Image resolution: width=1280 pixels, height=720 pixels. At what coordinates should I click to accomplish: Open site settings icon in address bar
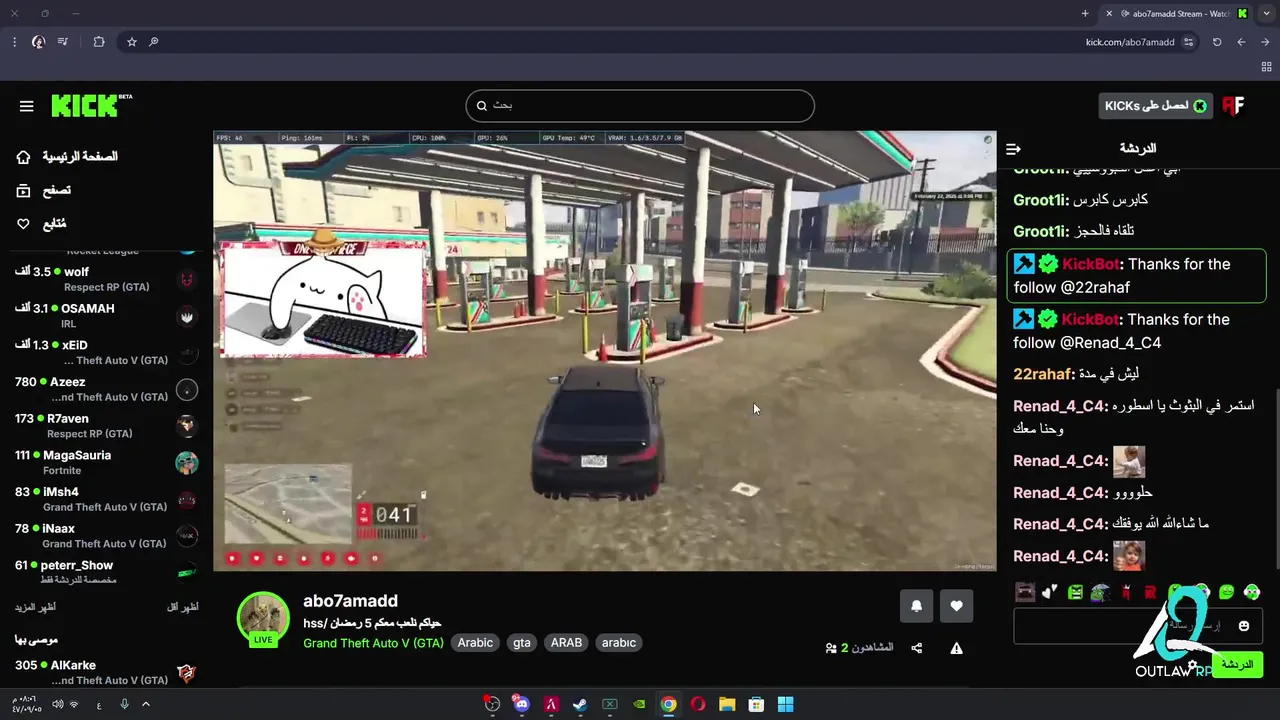click(x=1188, y=42)
